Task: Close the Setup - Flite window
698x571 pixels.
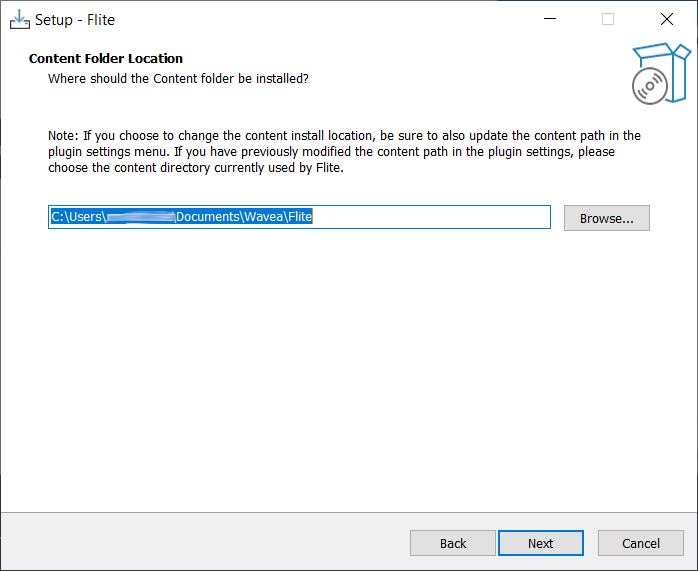Action: 666,19
